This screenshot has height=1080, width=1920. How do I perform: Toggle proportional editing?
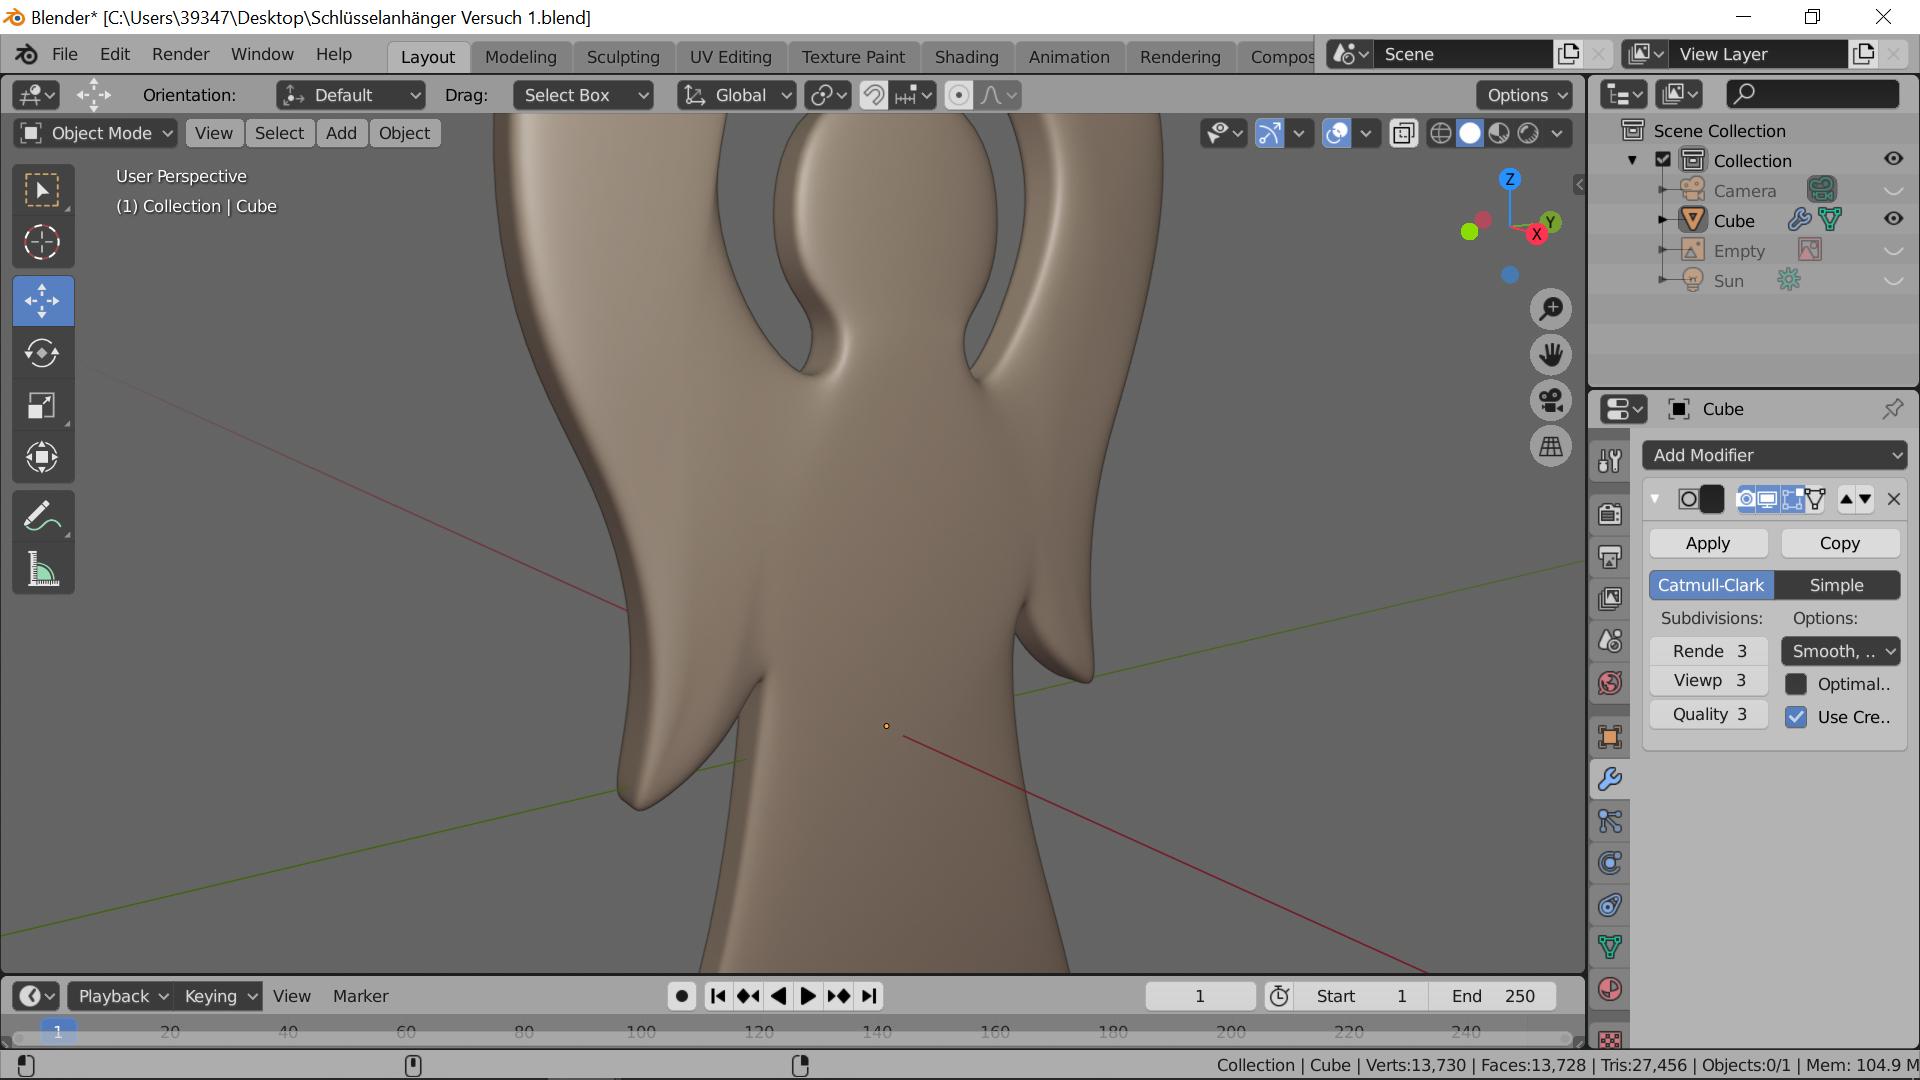point(958,95)
